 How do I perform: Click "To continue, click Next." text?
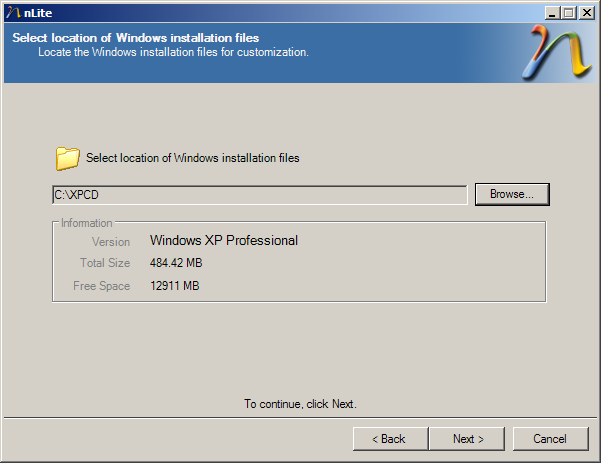(x=300, y=404)
